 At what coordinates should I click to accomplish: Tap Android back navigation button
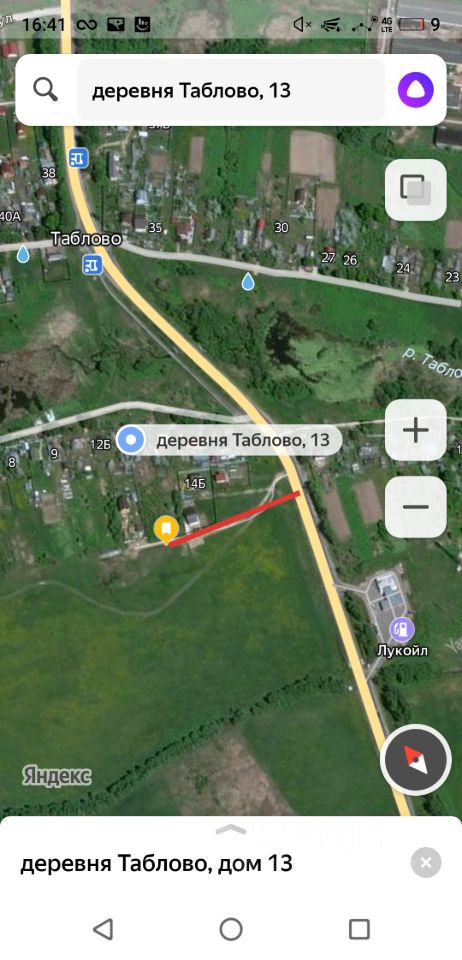[x=103, y=929]
